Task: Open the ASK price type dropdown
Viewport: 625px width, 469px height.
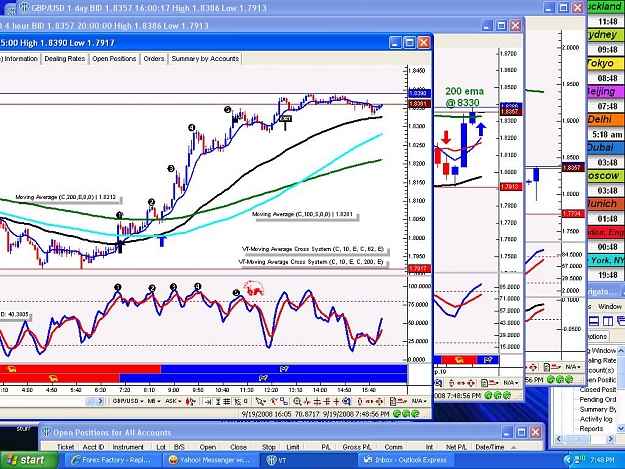Action: (173, 401)
